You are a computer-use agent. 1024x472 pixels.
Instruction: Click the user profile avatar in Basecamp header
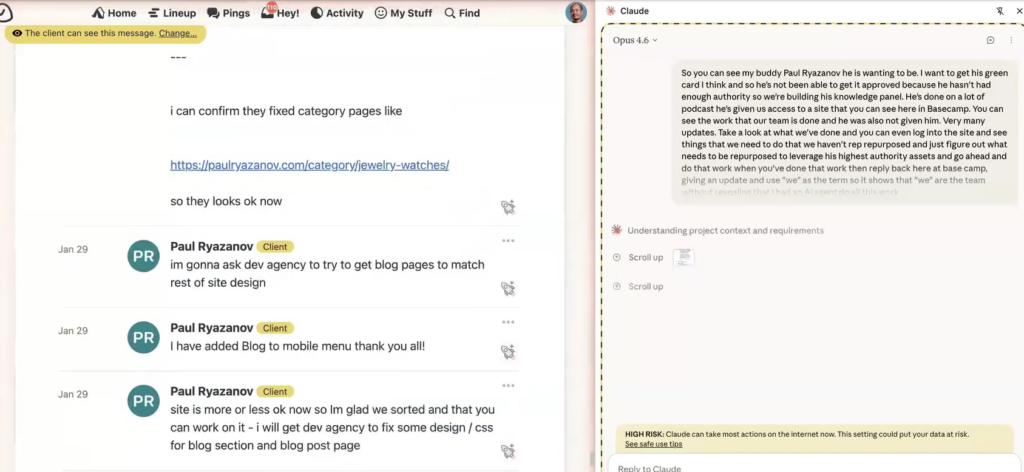coord(577,12)
